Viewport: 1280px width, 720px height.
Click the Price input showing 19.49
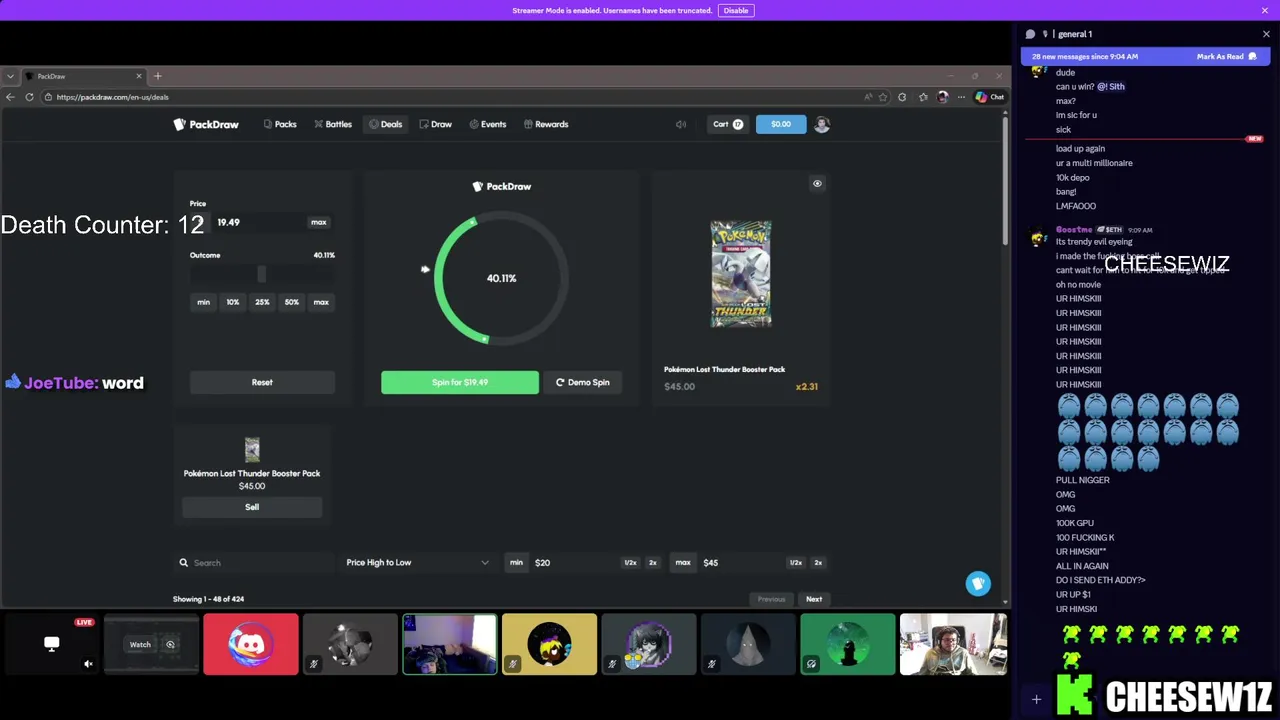coord(260,222)
